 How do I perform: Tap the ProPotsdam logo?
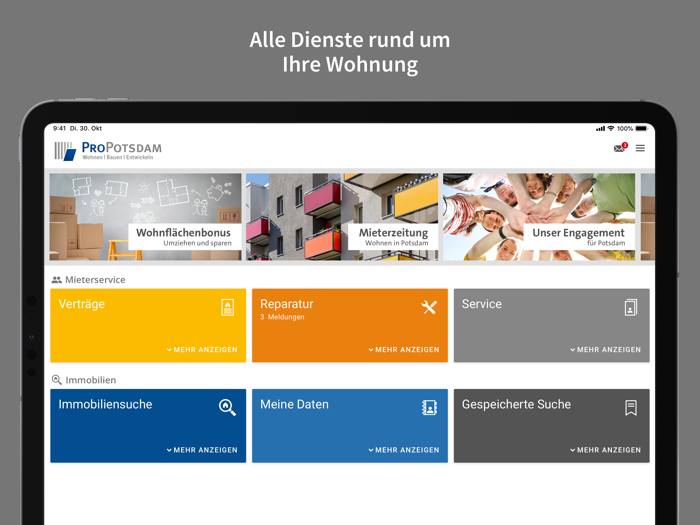pyautogui.click(x=108, y=151)
